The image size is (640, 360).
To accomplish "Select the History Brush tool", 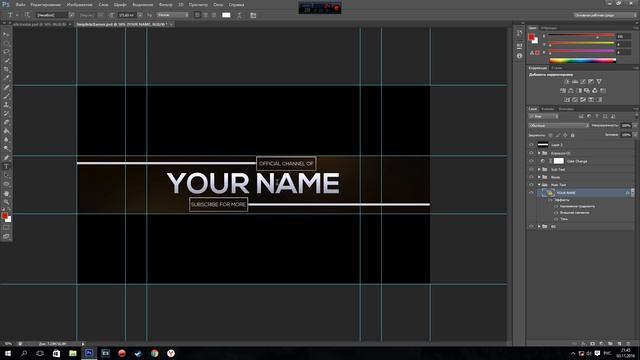I will click(6, 113).
